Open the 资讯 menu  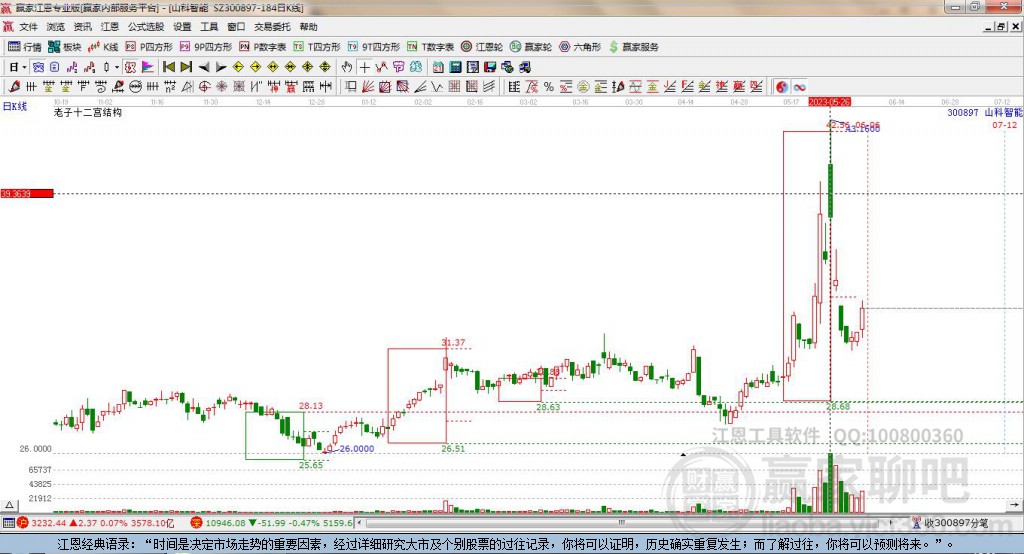point(83,27)
